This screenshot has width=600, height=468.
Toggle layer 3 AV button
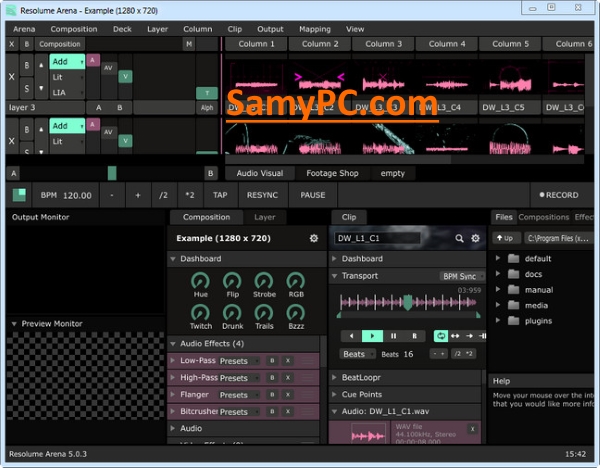point(108,68)
